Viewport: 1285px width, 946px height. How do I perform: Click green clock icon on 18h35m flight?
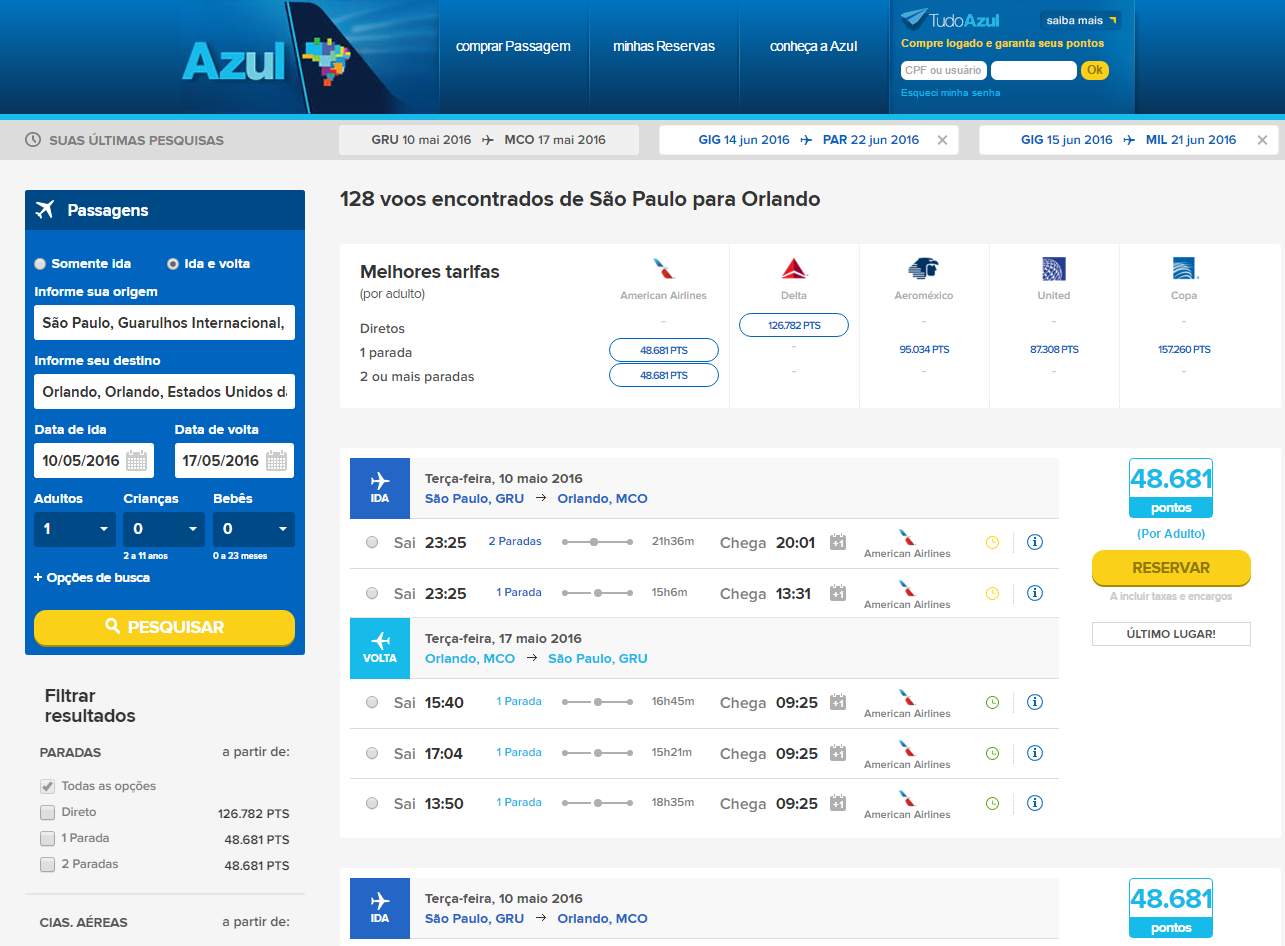[992, 803]
